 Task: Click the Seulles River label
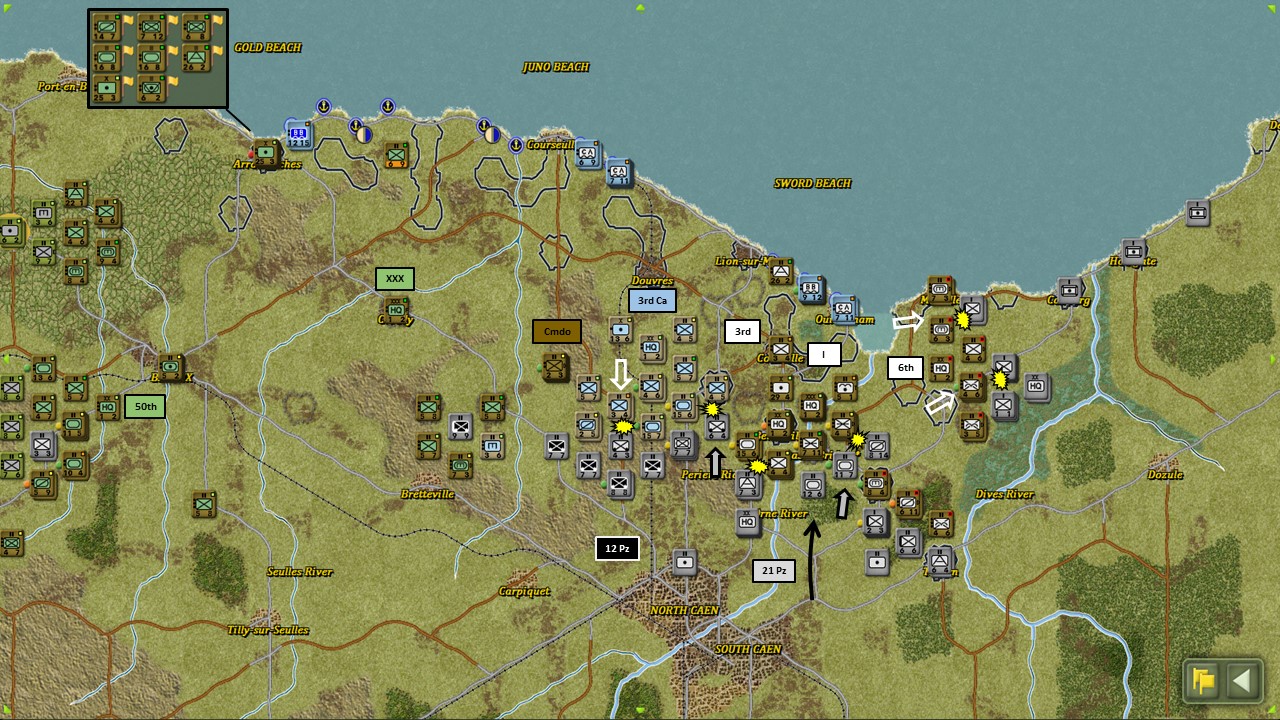300,572
